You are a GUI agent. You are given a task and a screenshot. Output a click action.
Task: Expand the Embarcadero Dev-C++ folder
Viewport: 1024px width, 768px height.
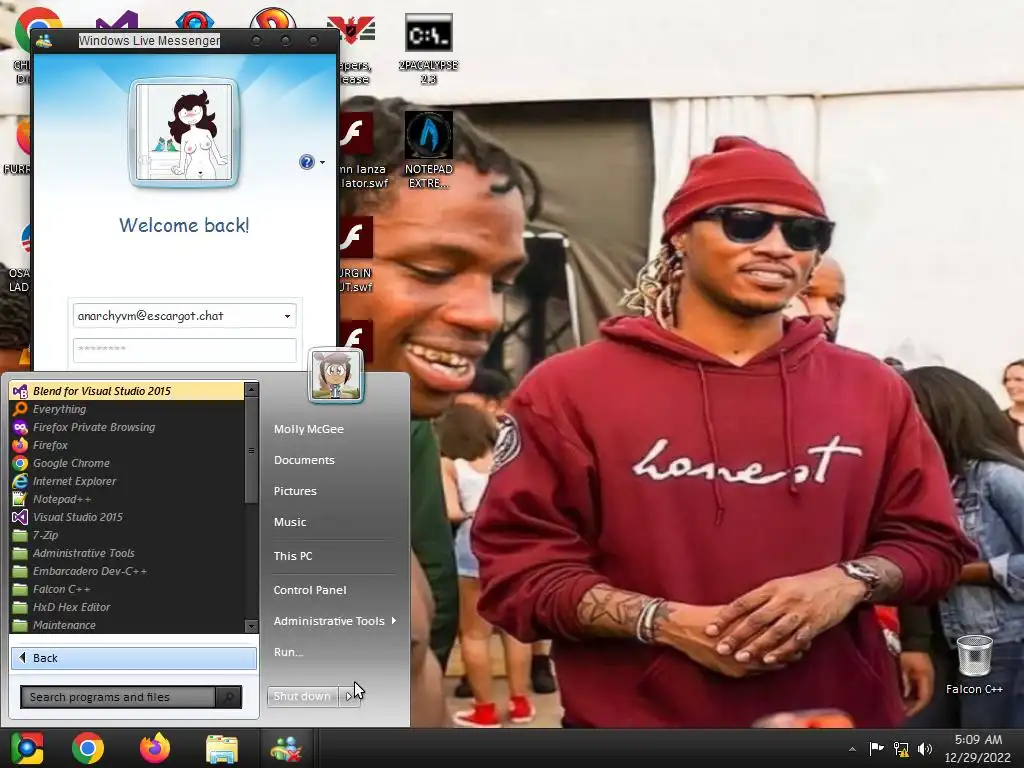[x=127, y=571]
